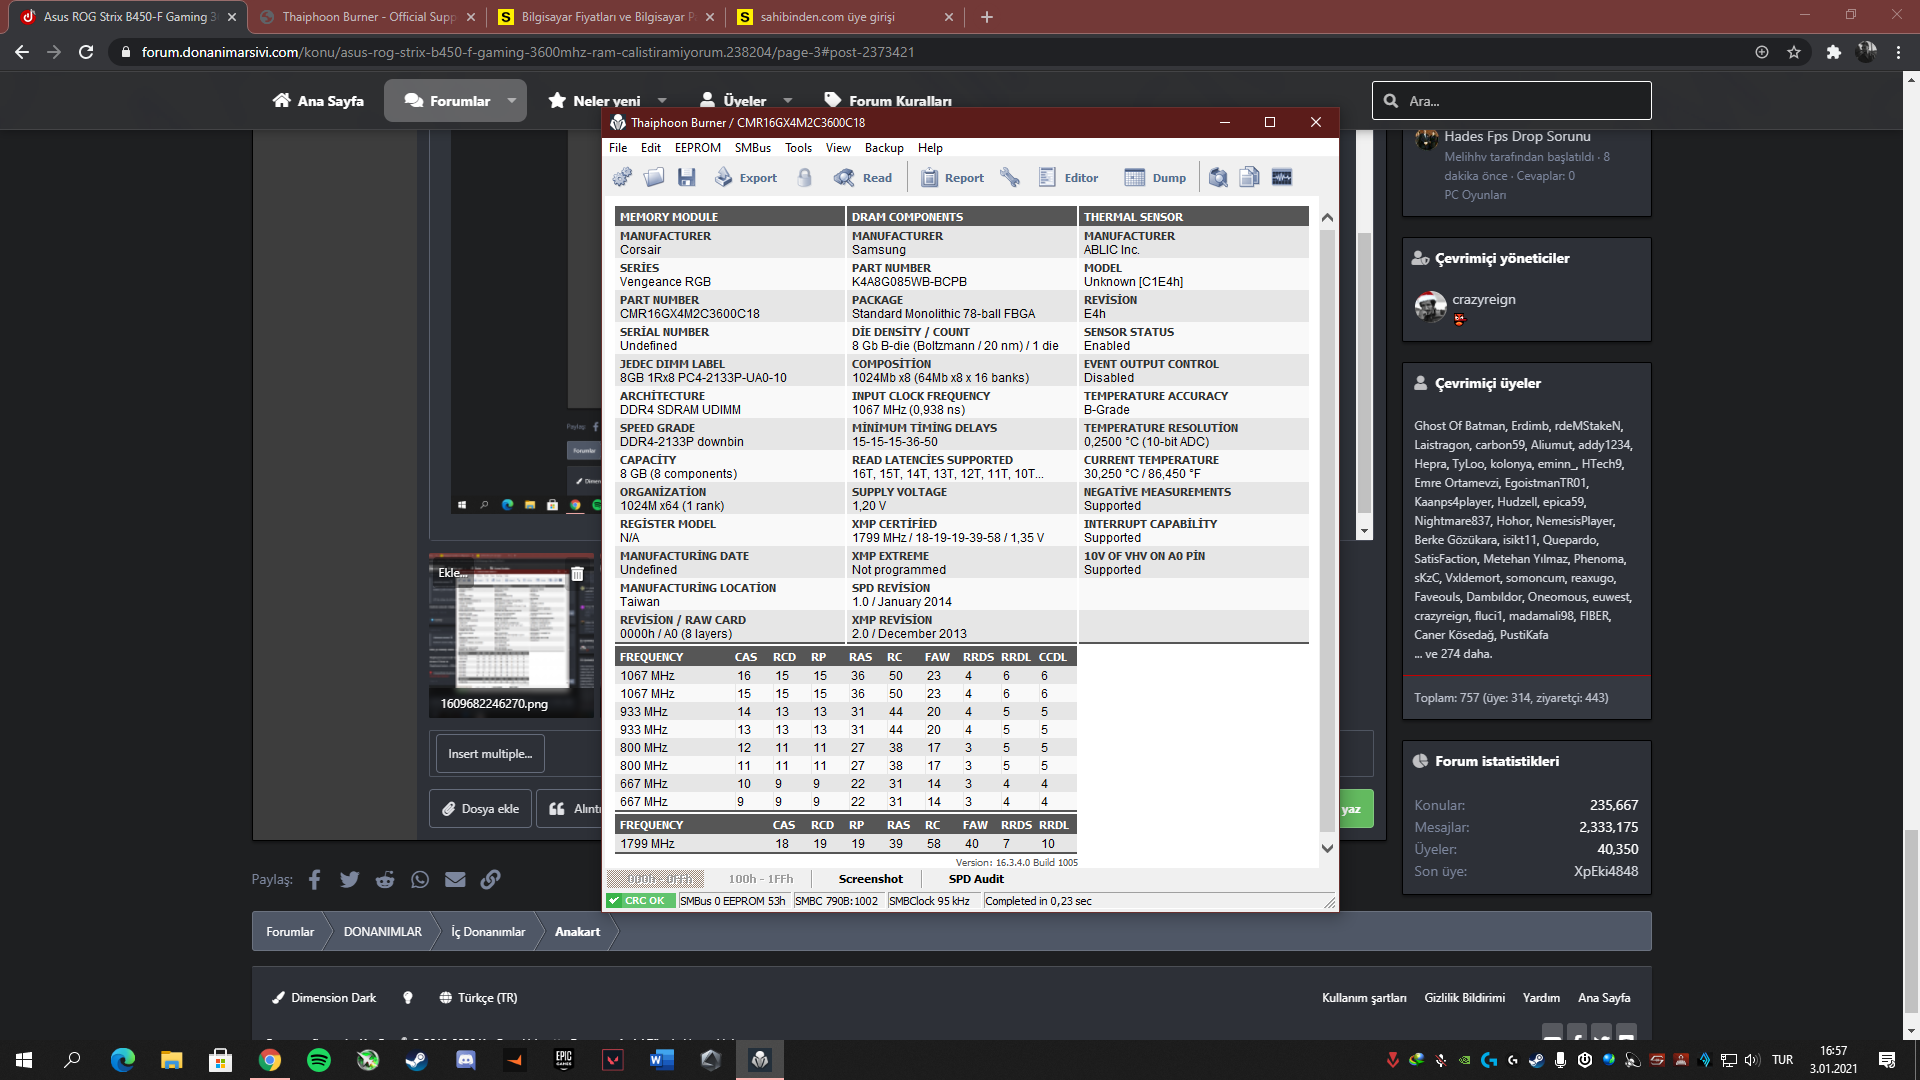This screenshot has width=1920, height=1080.
Task: Open the Help menu in Thaiphoon Burner
Action: pyautogui.click(x=930, y=147)
